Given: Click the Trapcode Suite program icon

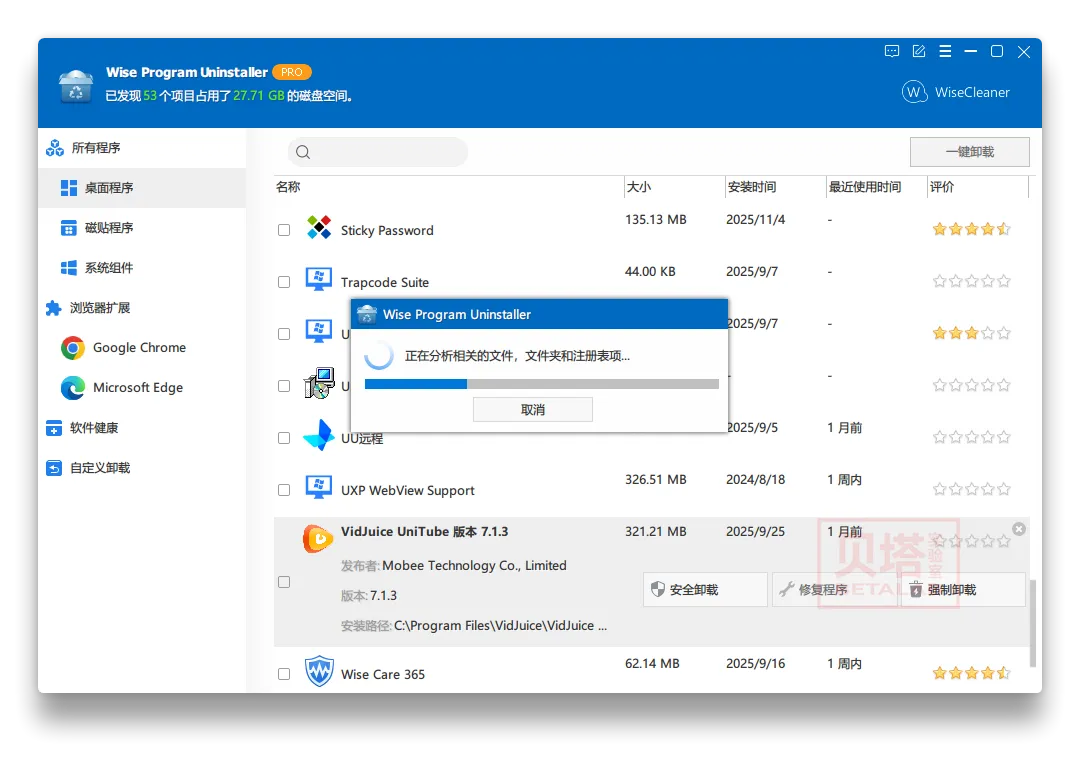Looking at the screenshot, I should [x=319, y=279].
